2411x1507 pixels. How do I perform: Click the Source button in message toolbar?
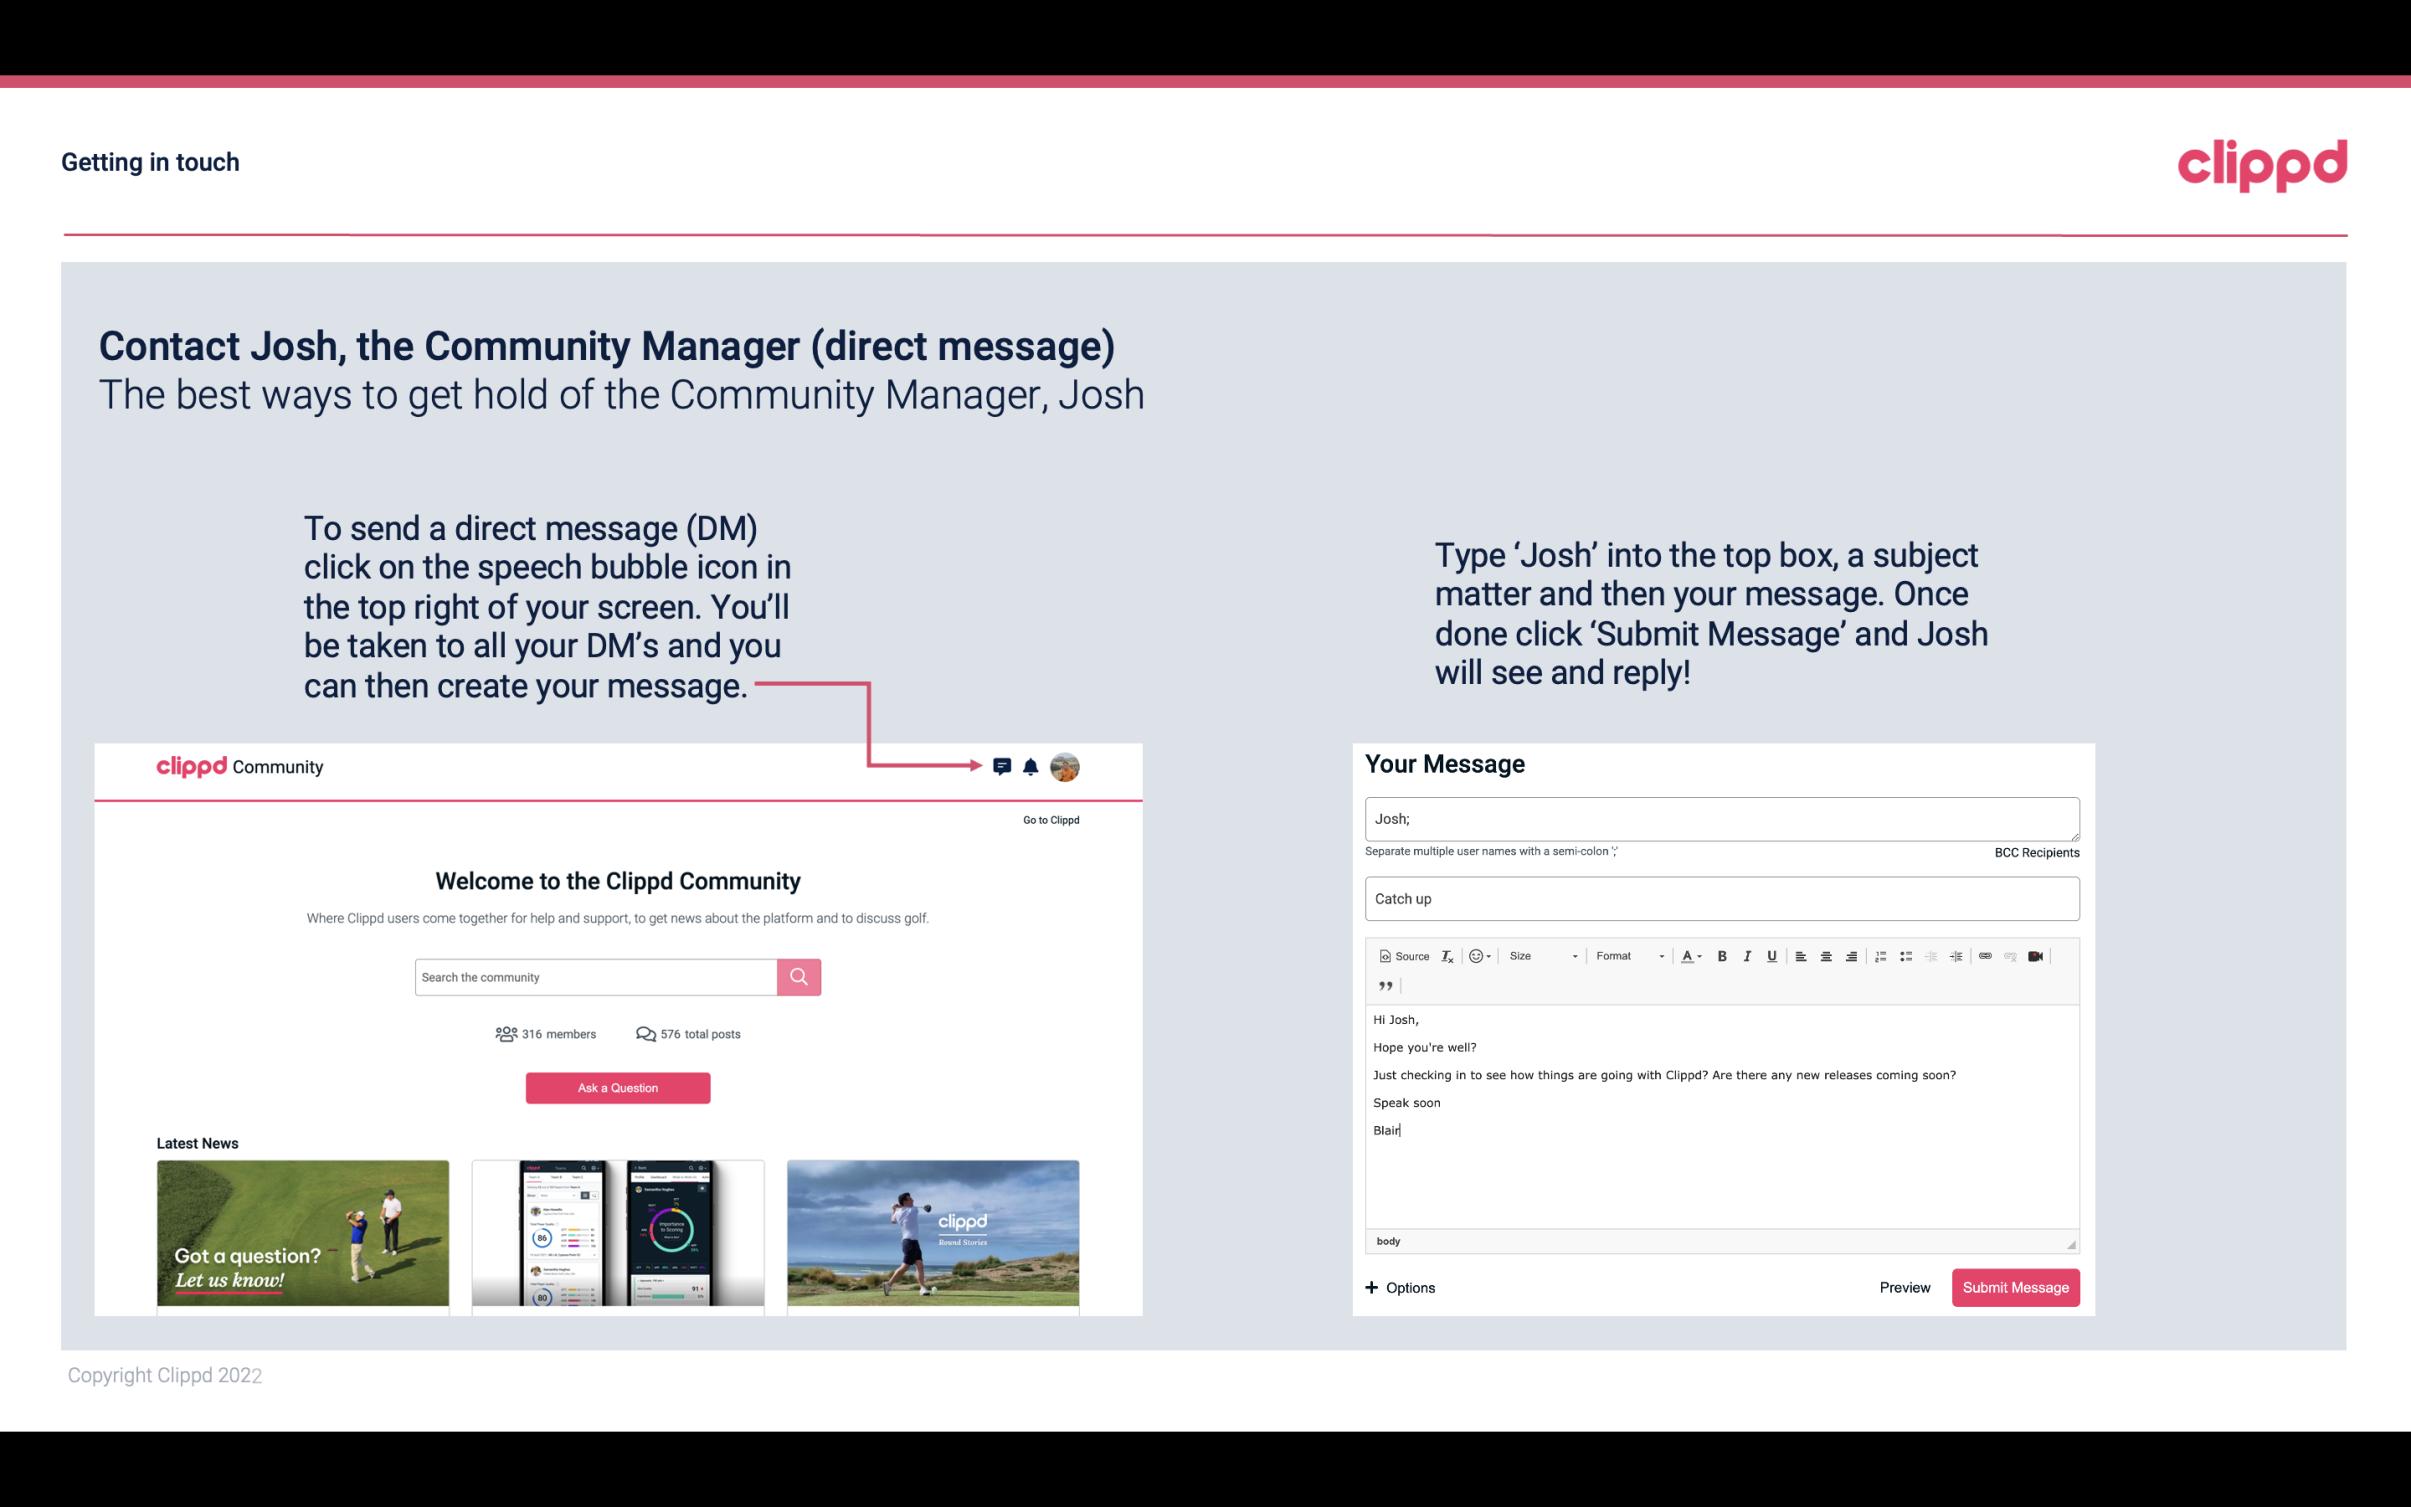tap(1401, 955)
